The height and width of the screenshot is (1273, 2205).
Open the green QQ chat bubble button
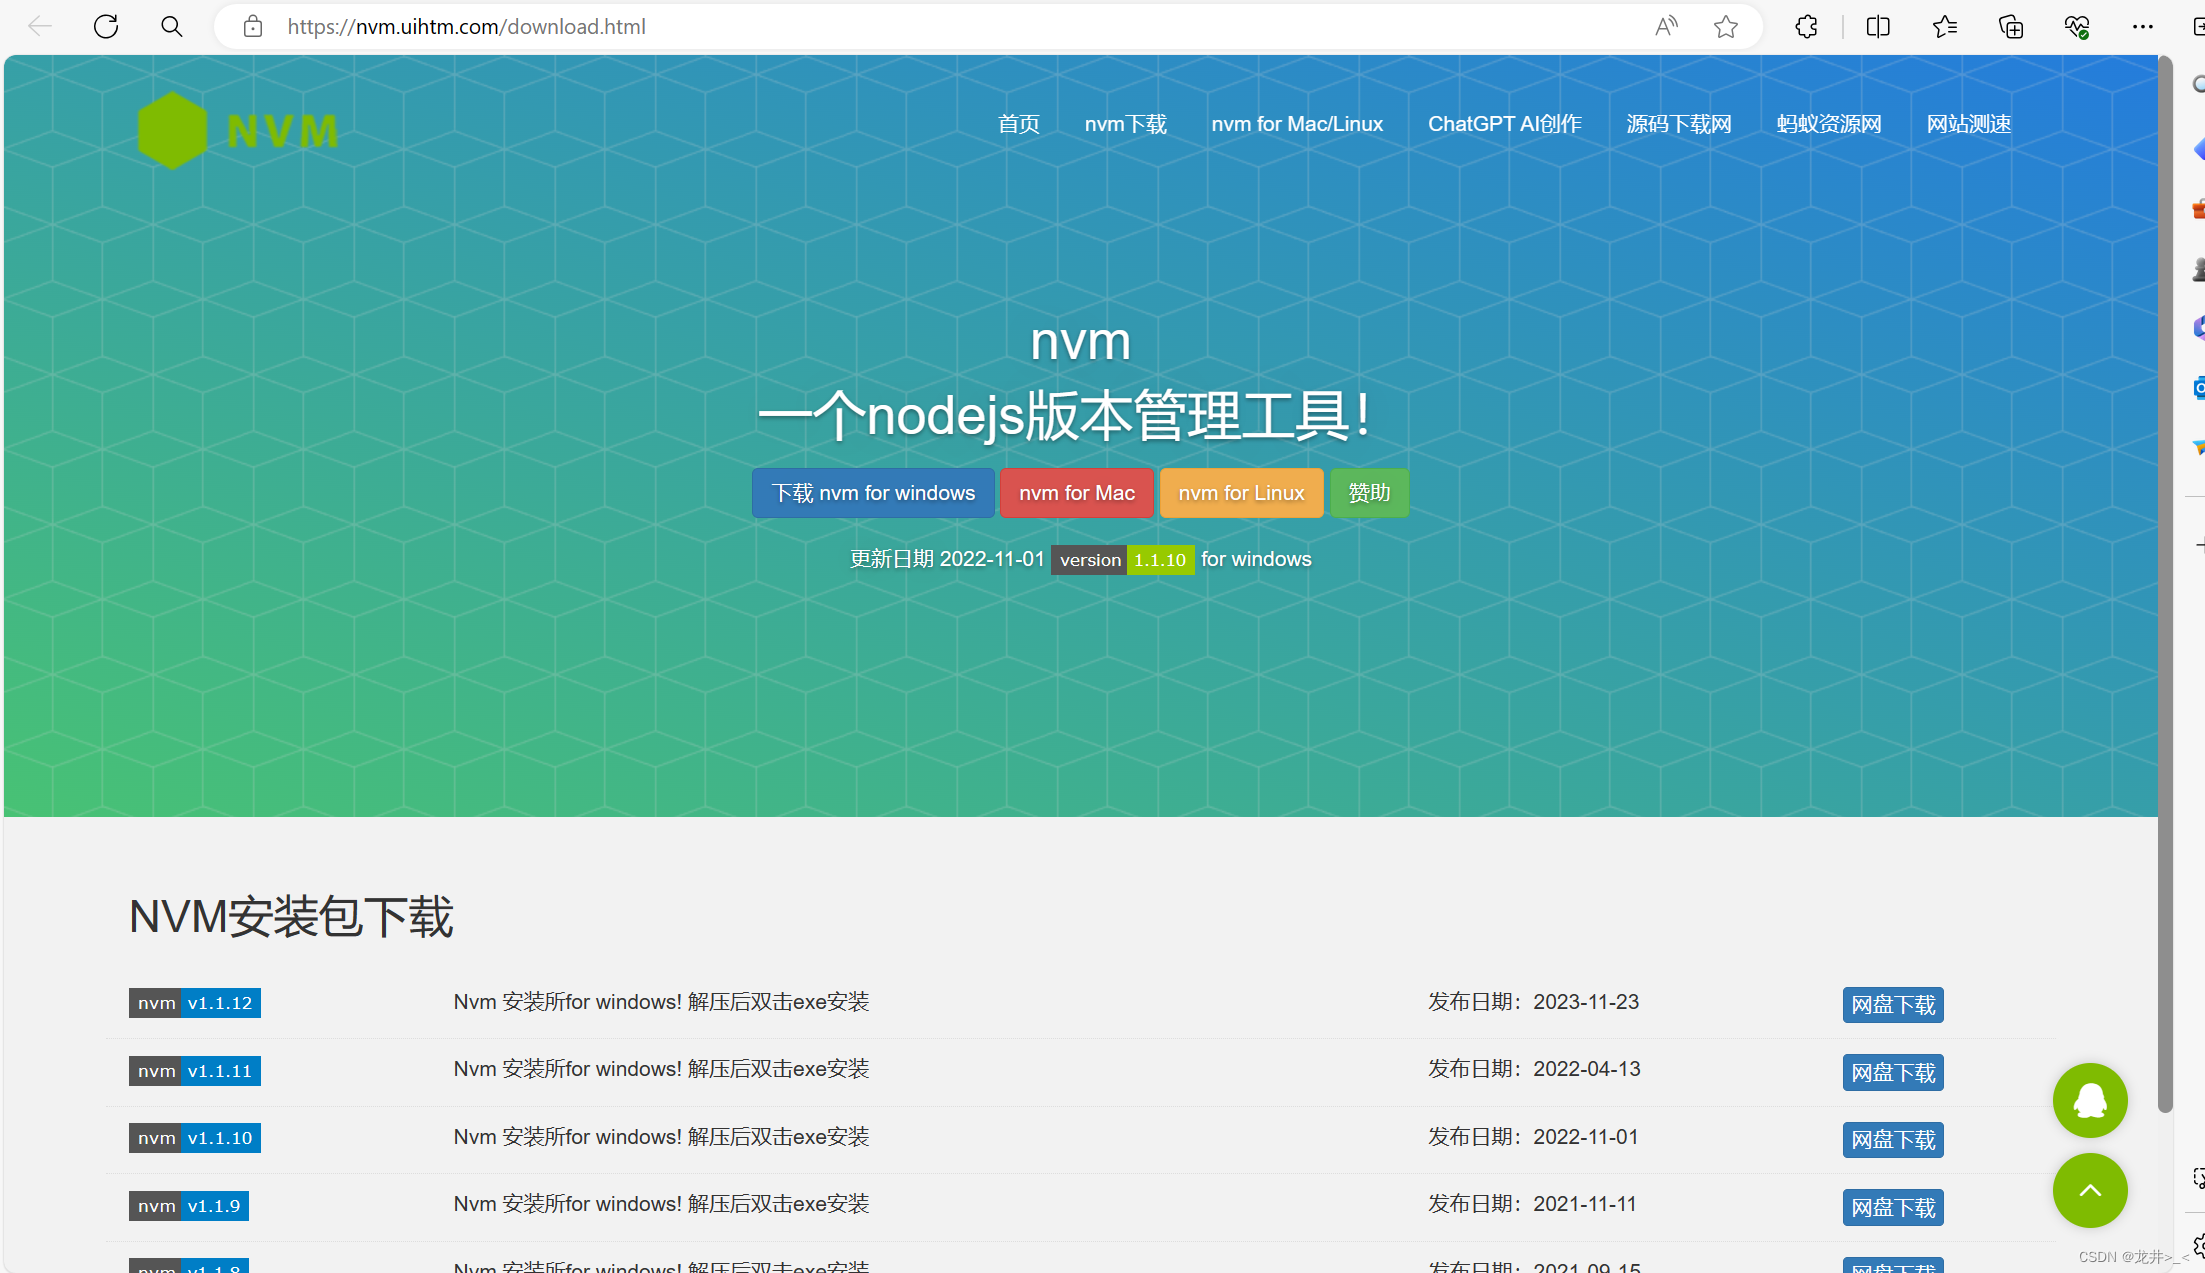tap(2090, 1100)
